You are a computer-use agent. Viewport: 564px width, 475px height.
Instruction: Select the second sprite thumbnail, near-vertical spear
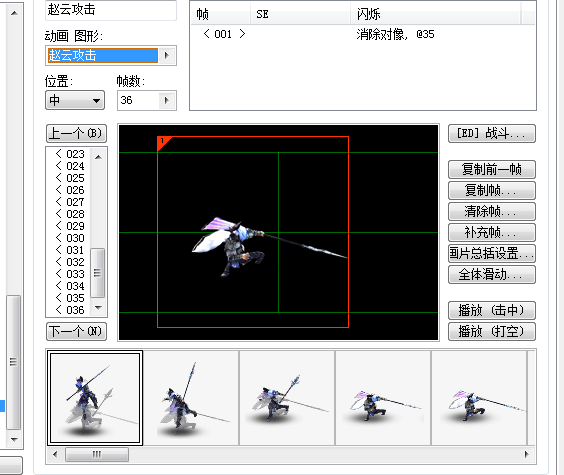(x=191, y=398)
